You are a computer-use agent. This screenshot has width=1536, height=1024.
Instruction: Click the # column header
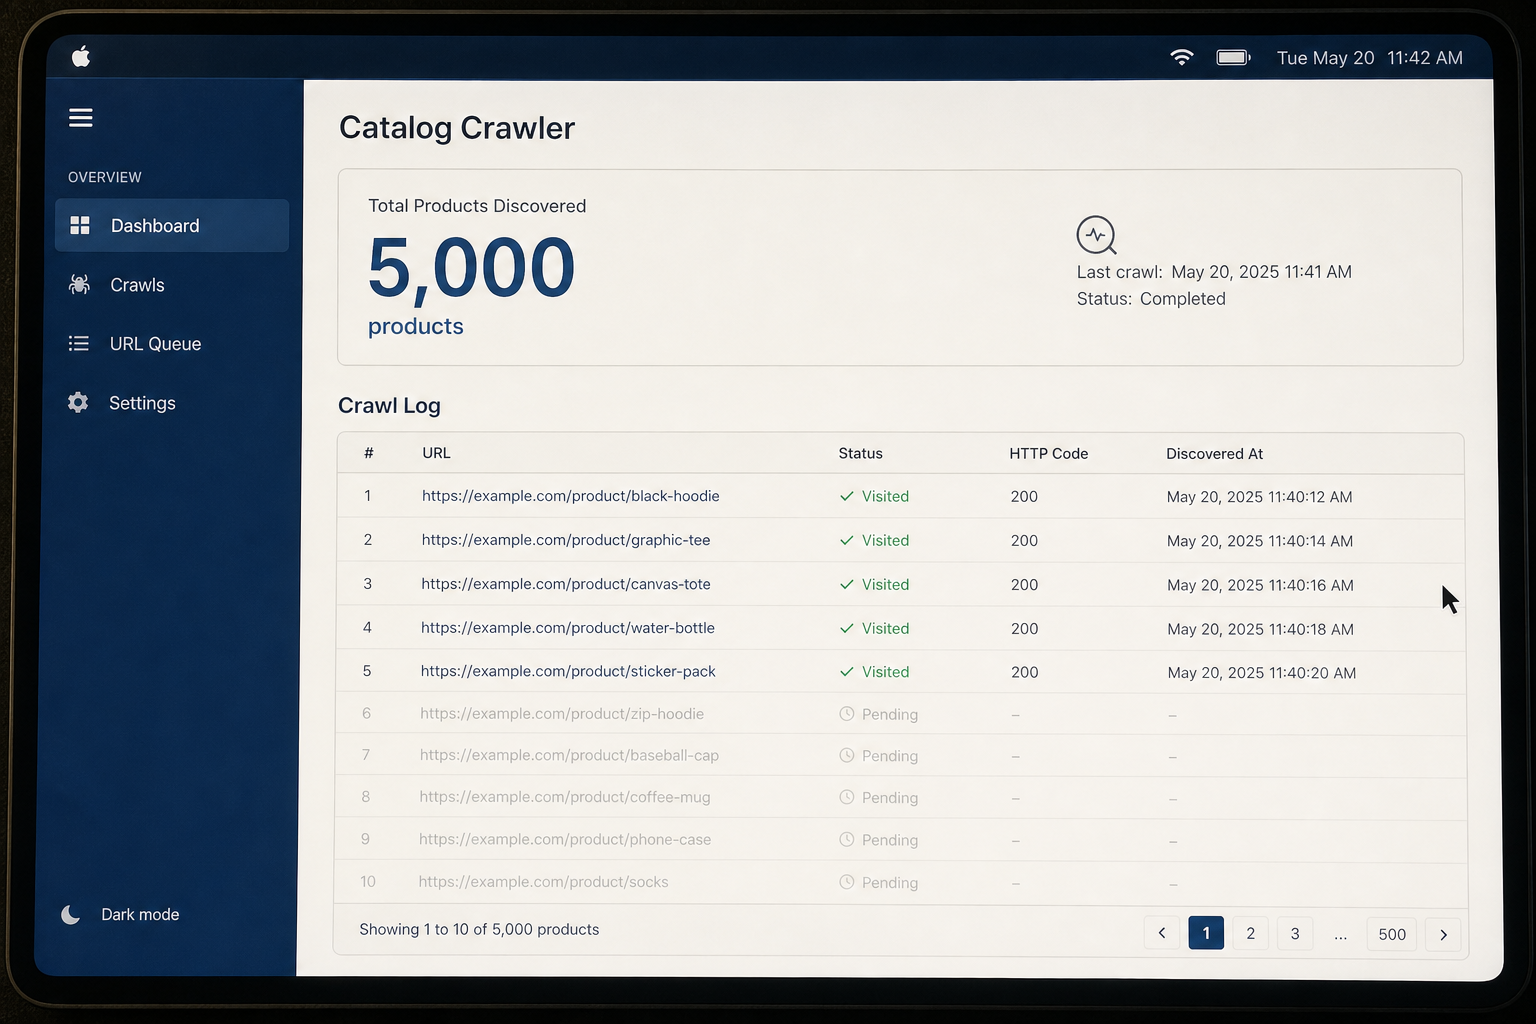369,453
